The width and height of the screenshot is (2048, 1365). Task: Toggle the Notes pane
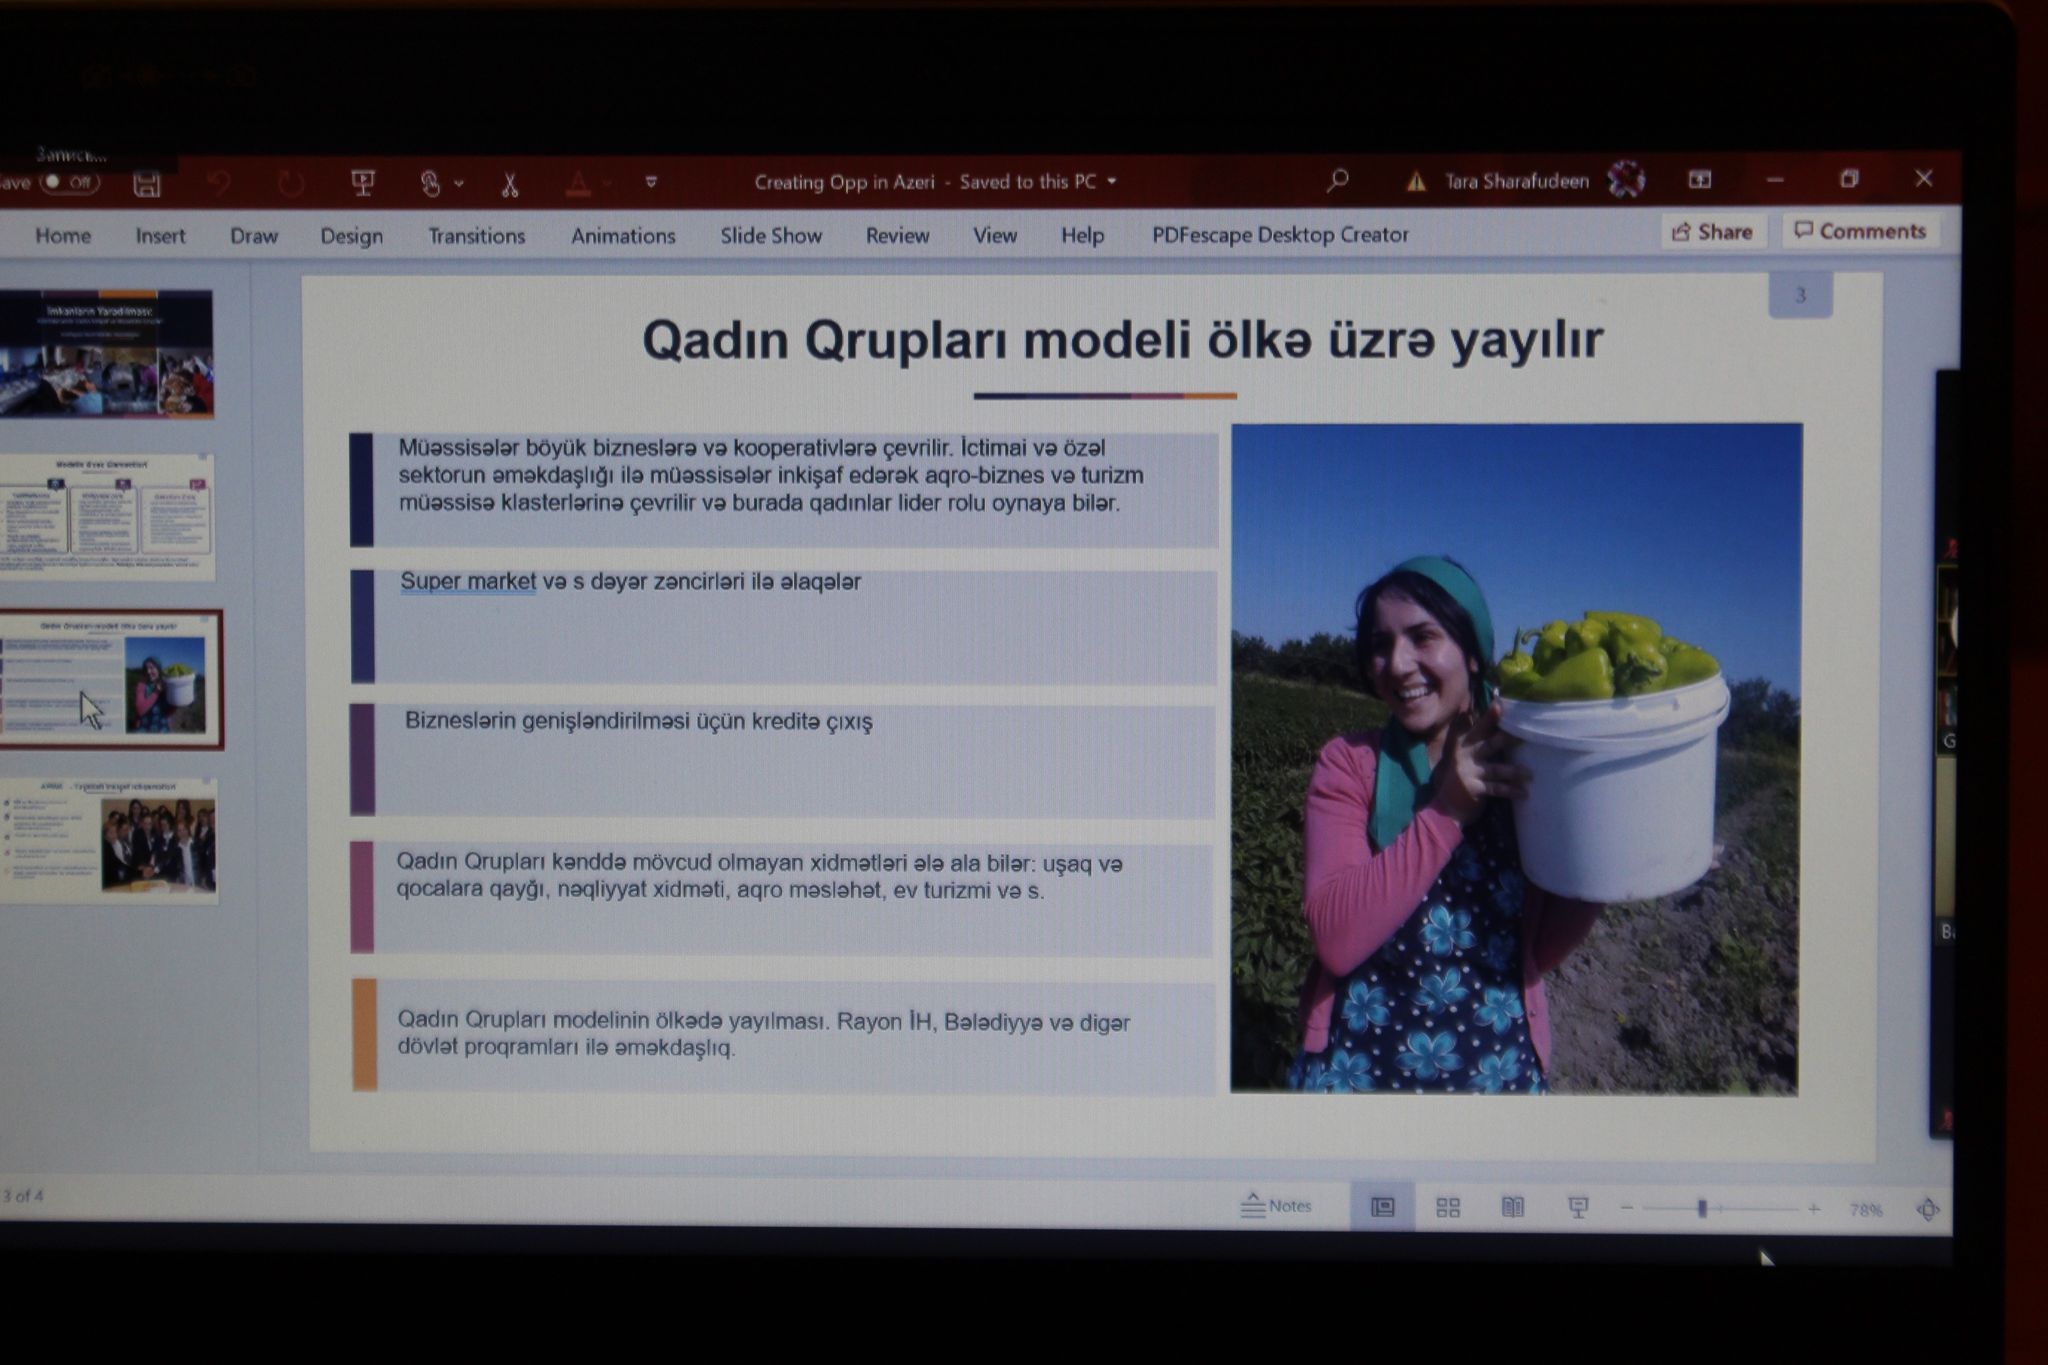1276,1206
